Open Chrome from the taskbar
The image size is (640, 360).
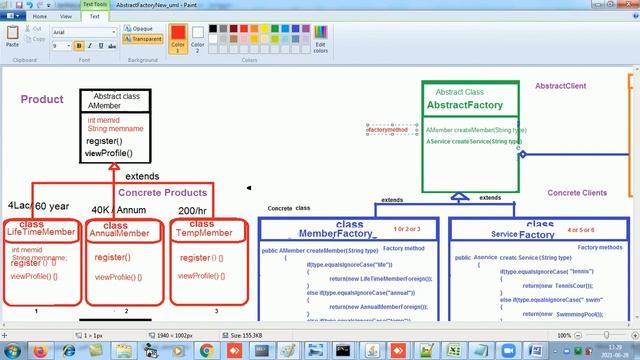point(207,351)
